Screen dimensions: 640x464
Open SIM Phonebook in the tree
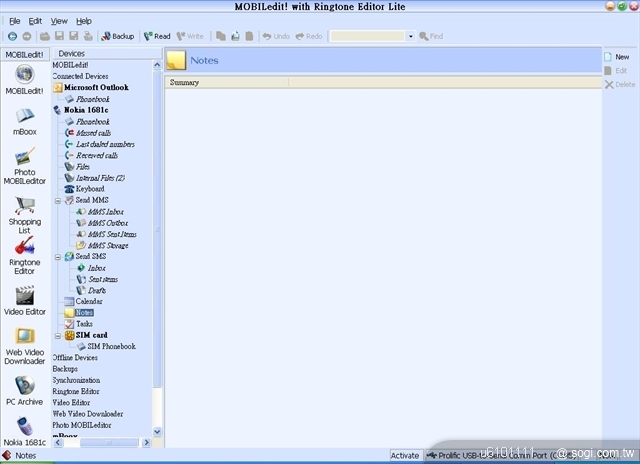click(x=111, y=346)
